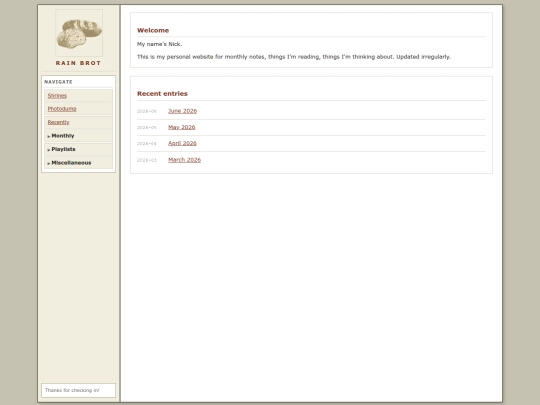Expand the Playlists section
Screen dimensions: 540x405
[79, 149]
